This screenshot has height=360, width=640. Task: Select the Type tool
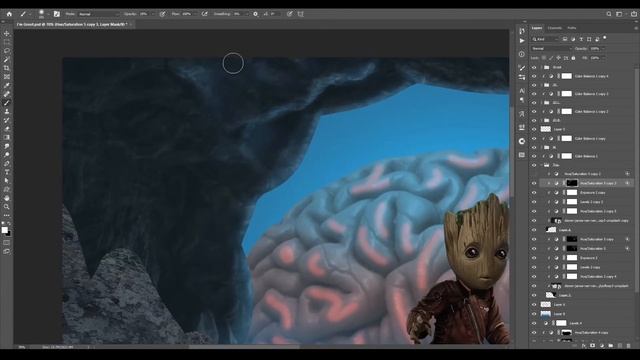coord(7,172)
